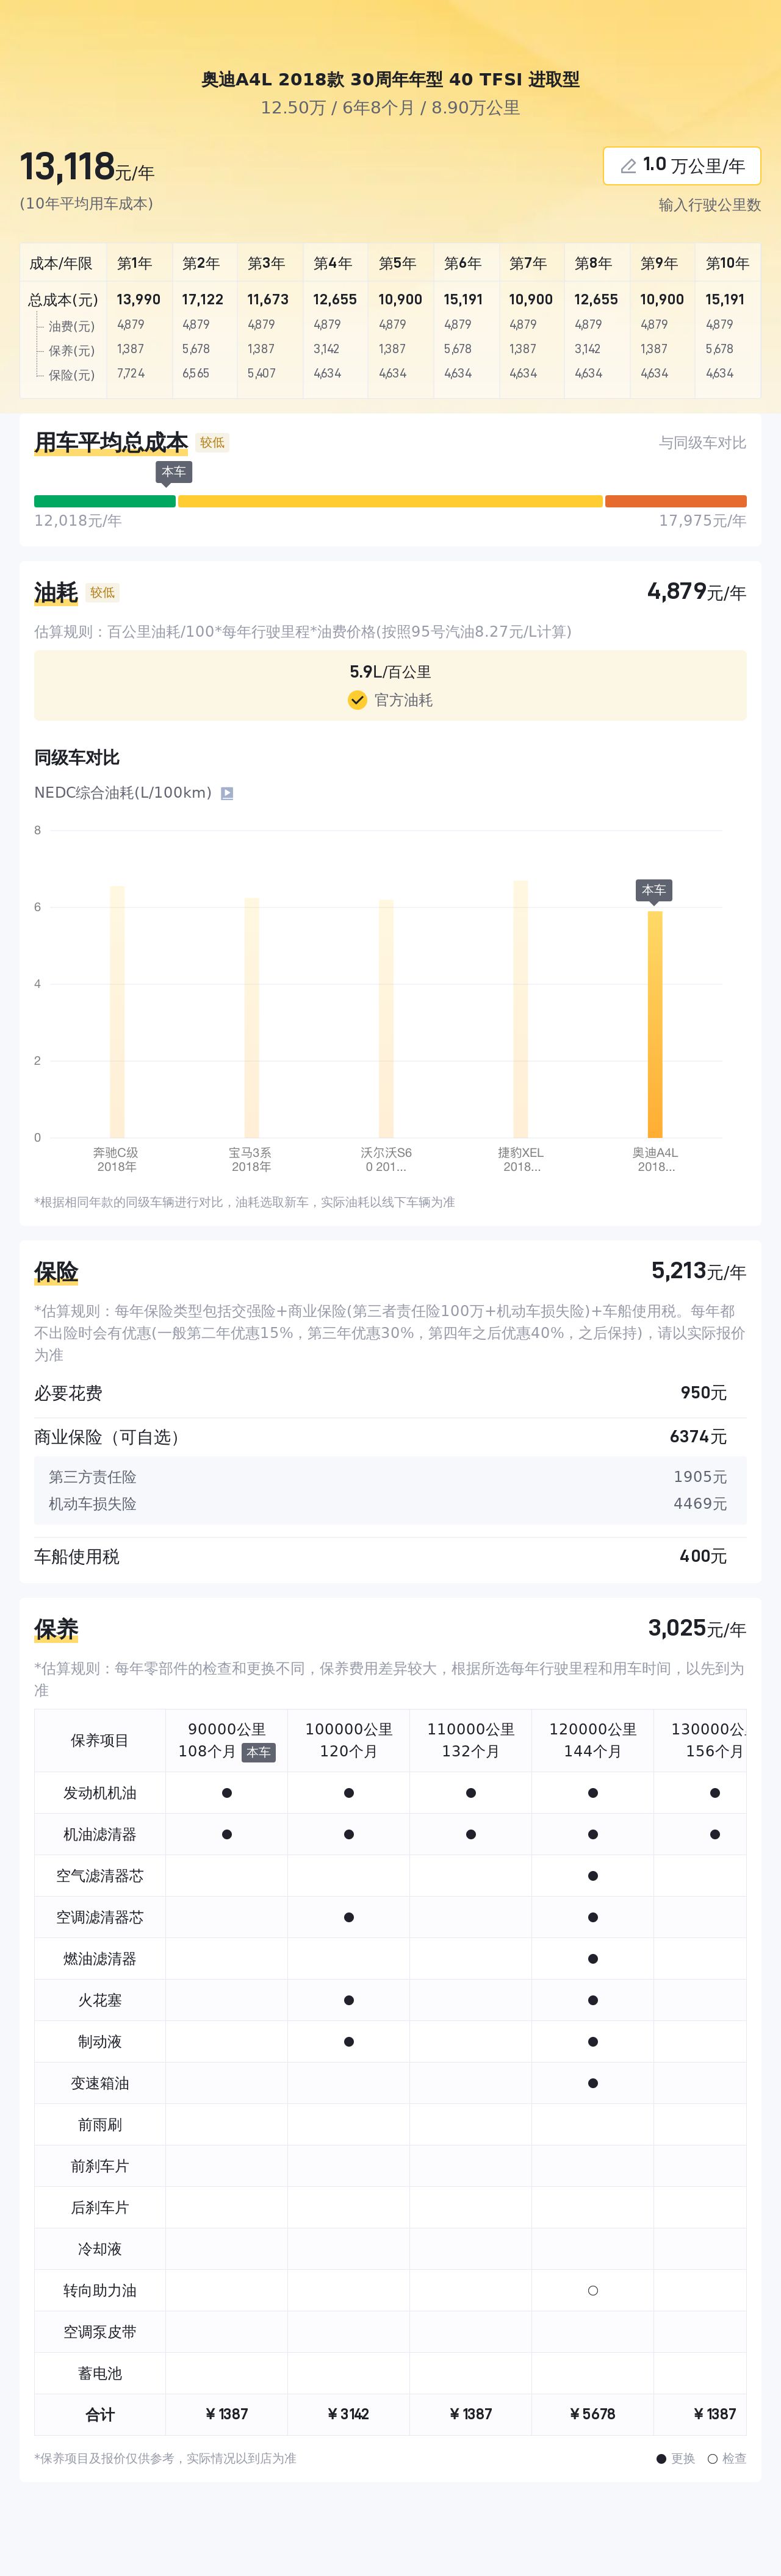This screenshot has height=2576, width=781.
Task: Click the 1.0 万公里/年 mileage button
Action: click(682, 166)
